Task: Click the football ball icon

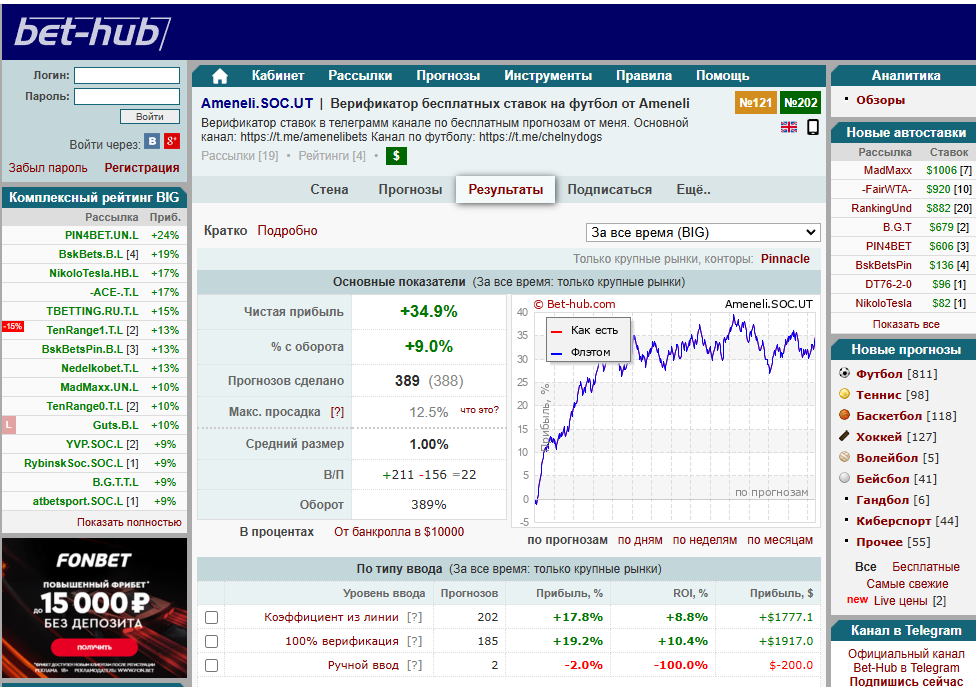Action: point(844,373)
